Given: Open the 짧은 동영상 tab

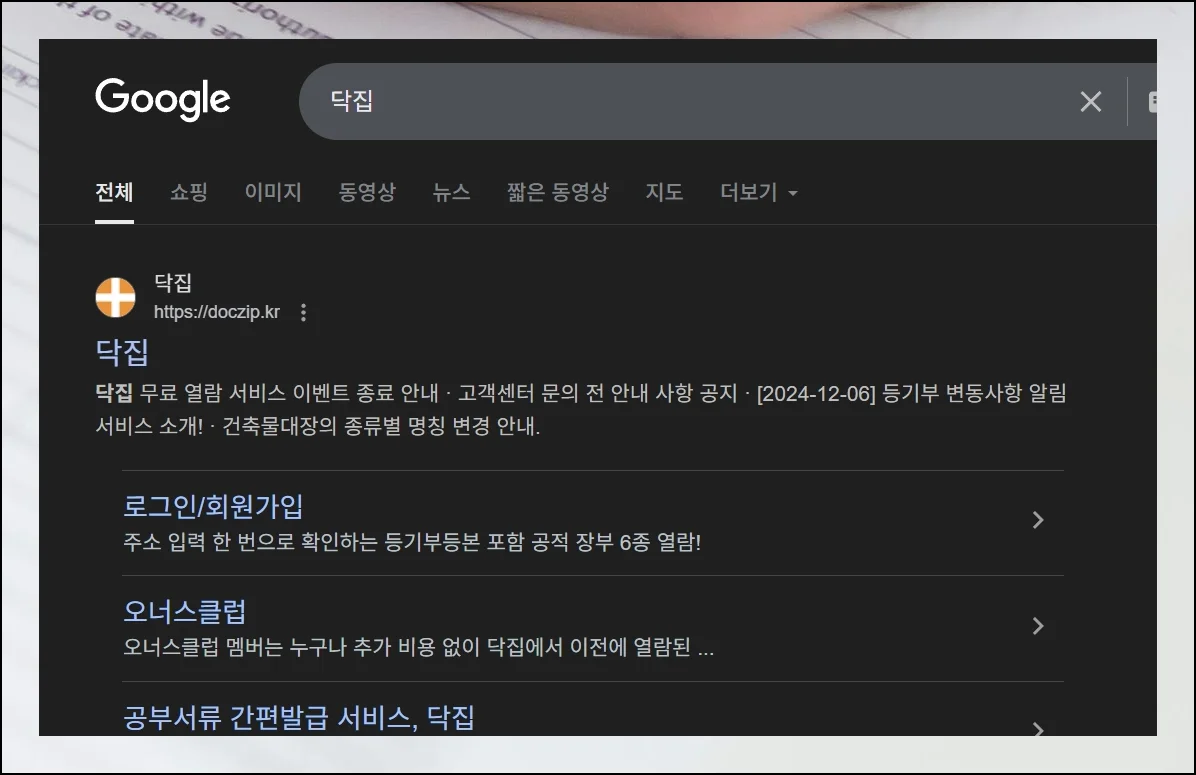Looking at the screenshot, I should coord(557,192).
